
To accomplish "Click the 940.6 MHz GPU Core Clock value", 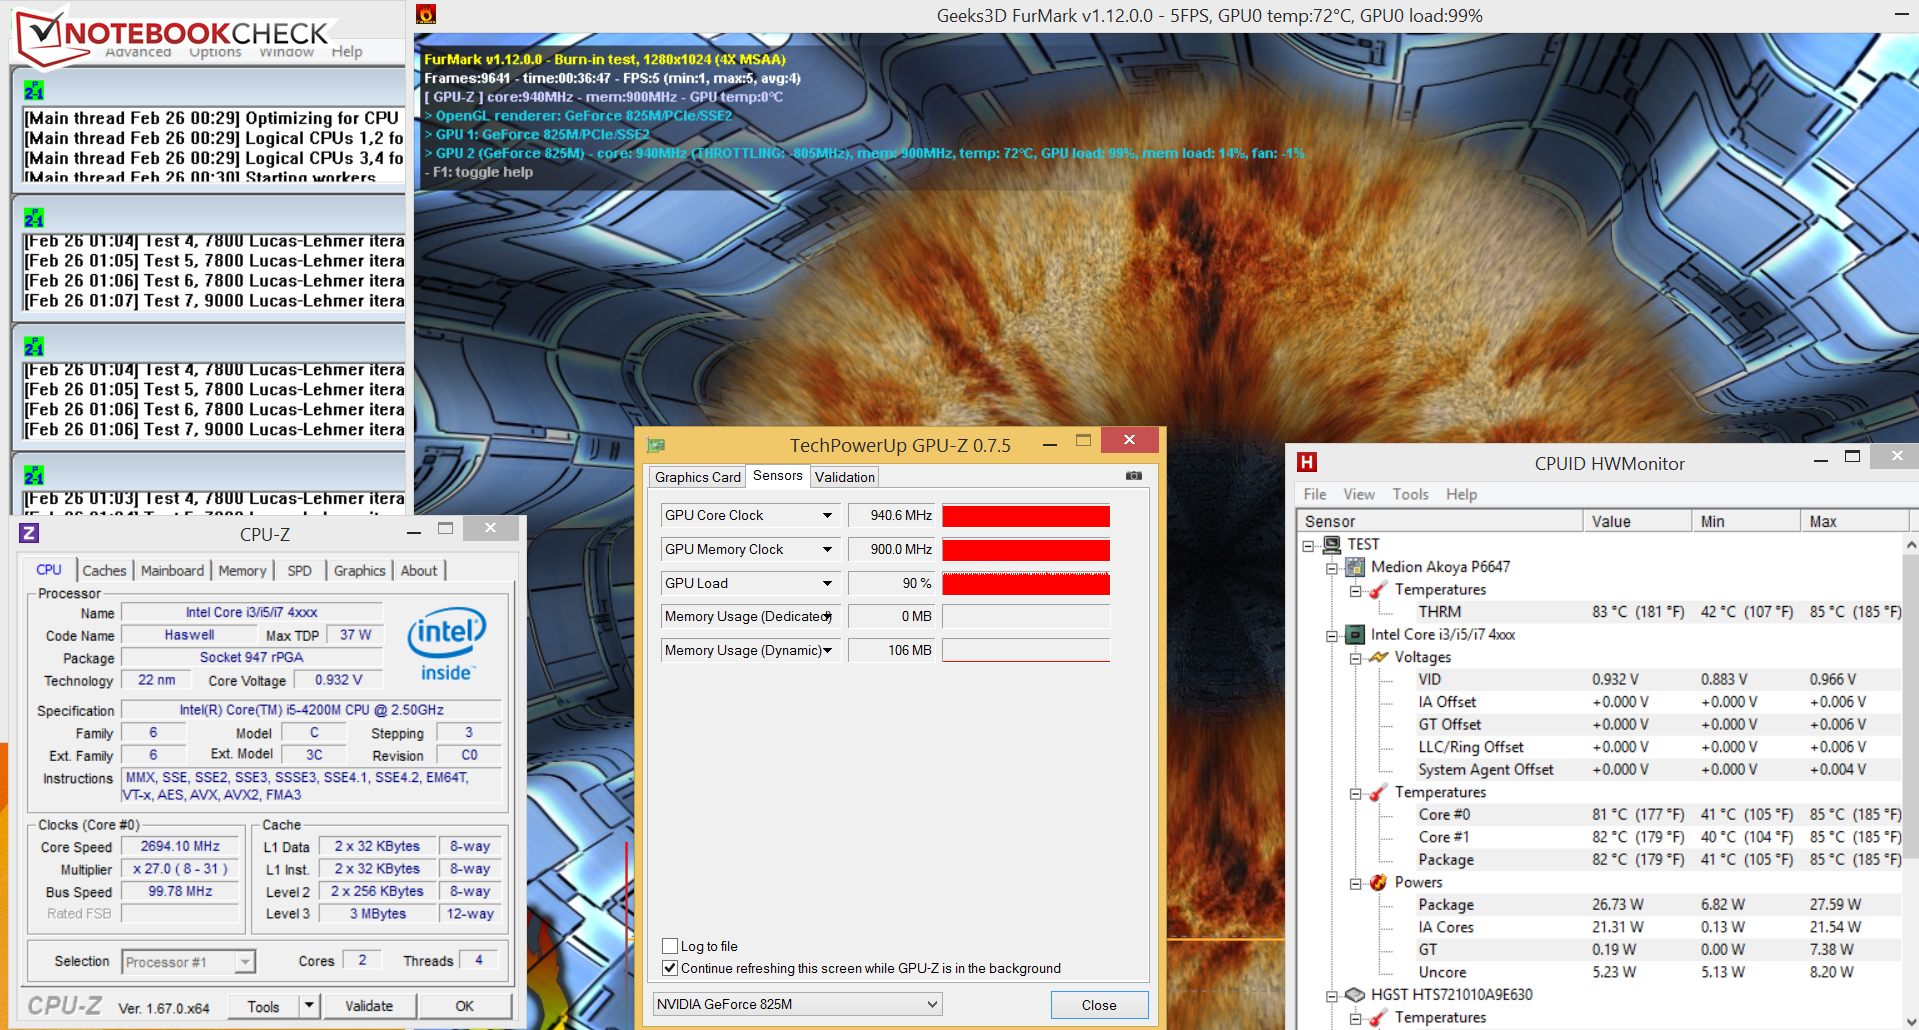I will [892, 515].
